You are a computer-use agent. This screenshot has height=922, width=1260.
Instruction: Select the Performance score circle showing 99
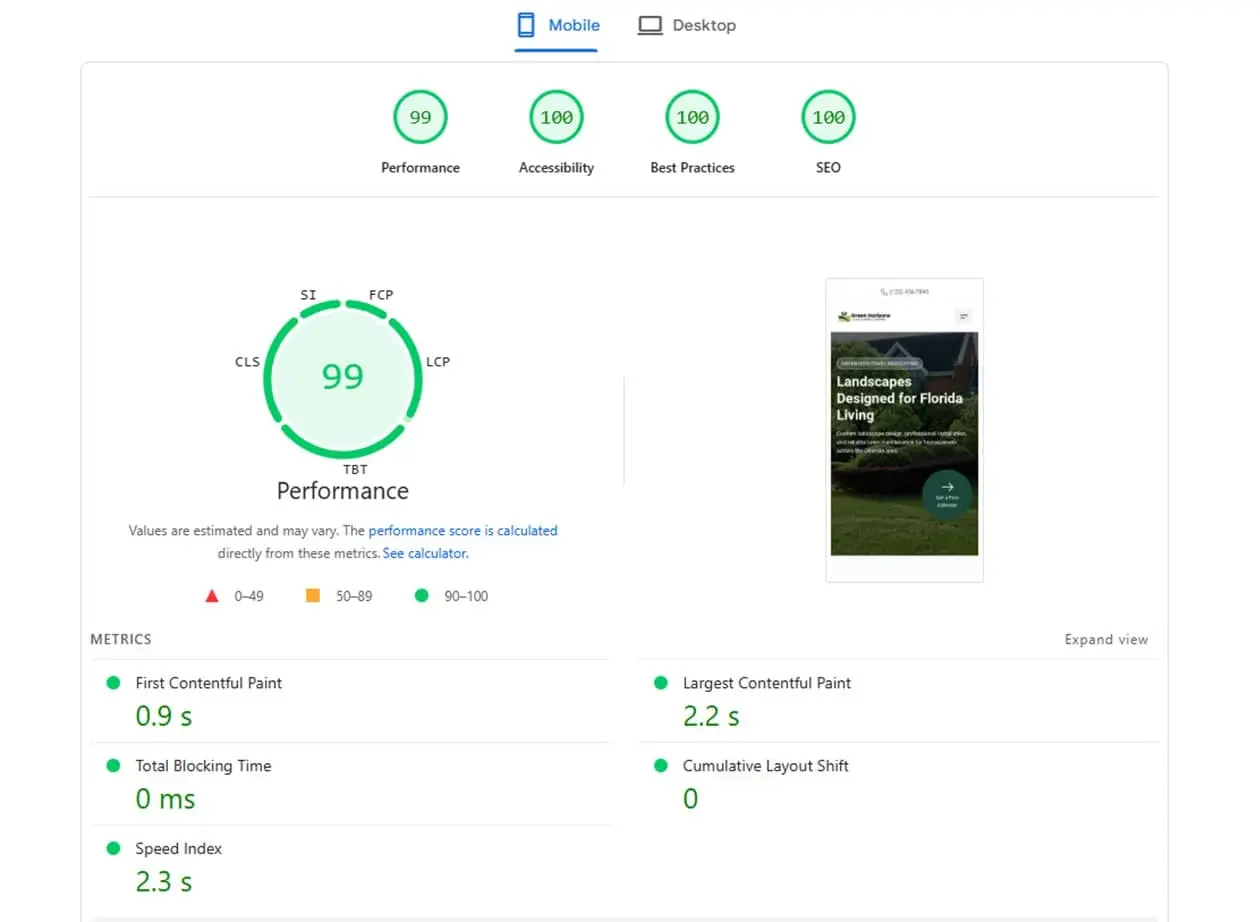(x=420, y=116)
